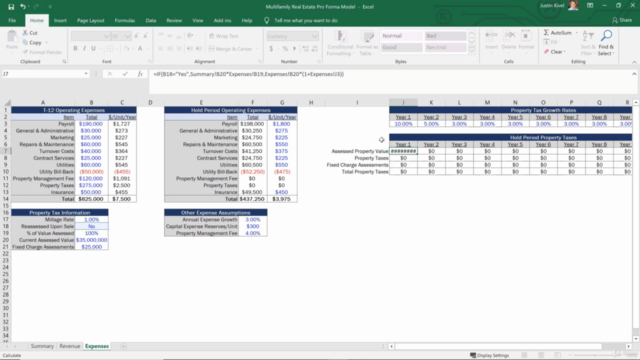The image size is (640, 360).
Task: Click Display Settings in status bar
Action: 489,355
